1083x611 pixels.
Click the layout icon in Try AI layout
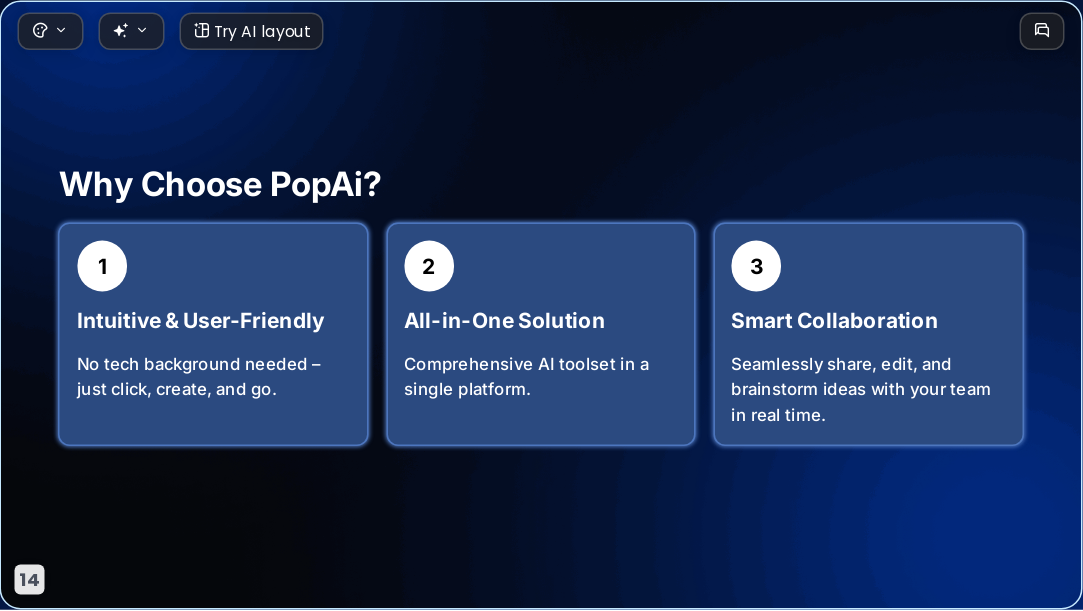pos(202,30)
